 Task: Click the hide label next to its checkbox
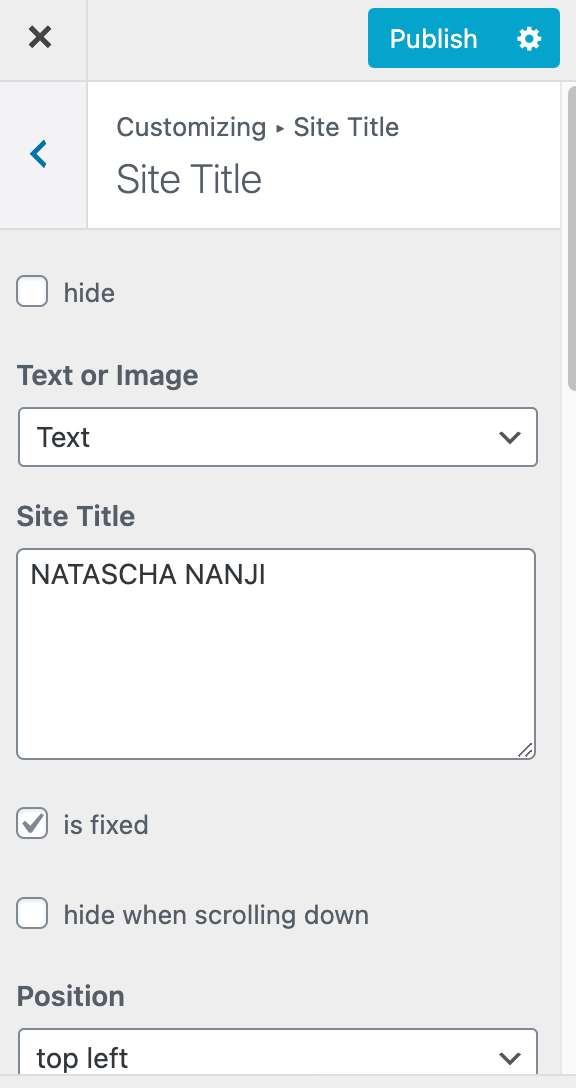point(89,292)
